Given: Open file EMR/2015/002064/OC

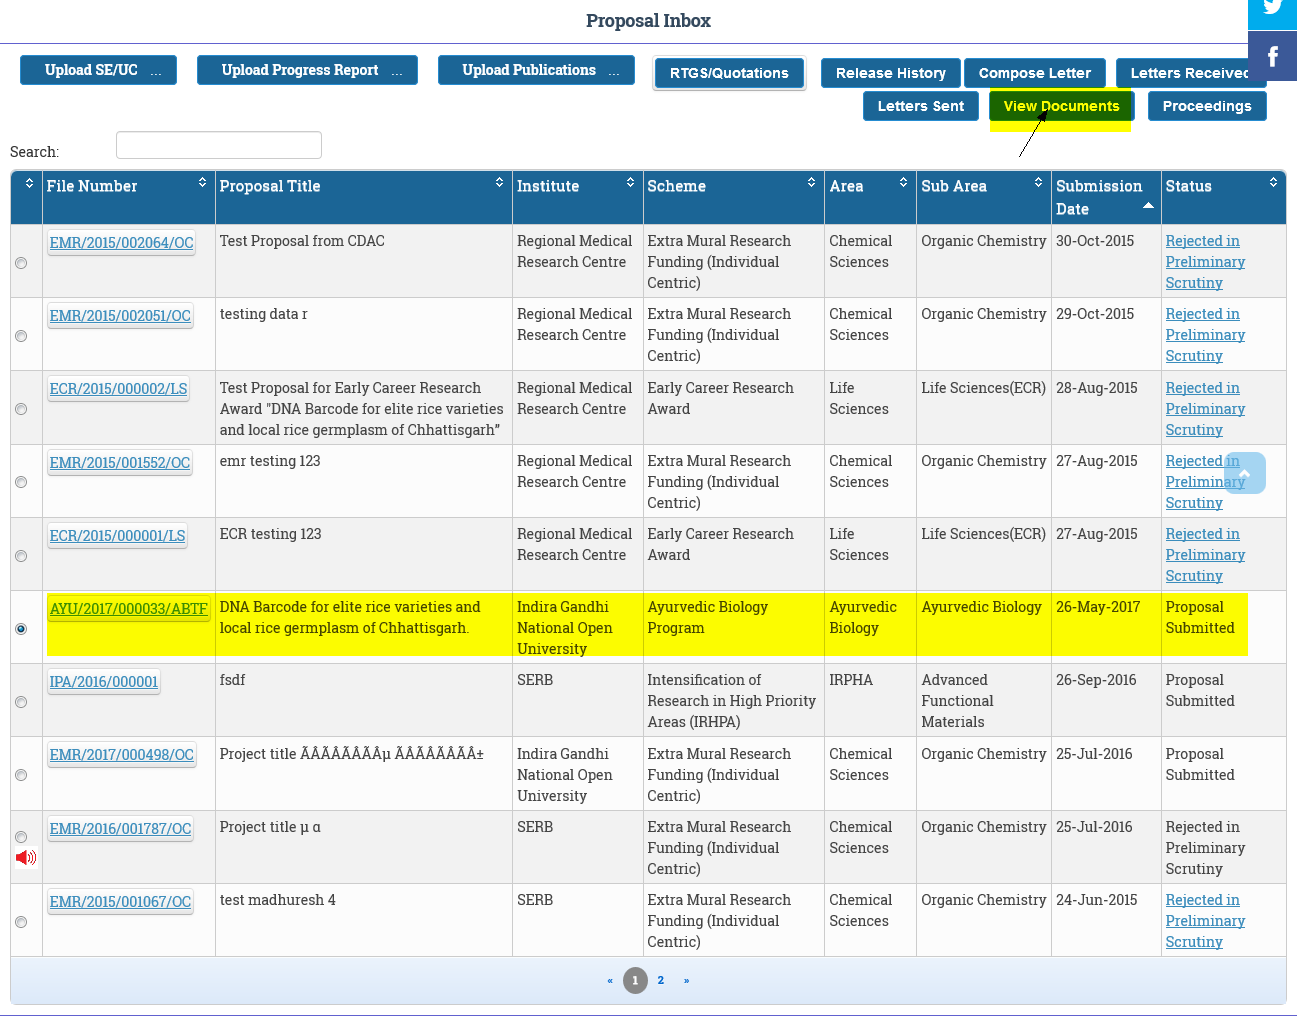Looking at the screenshot, I should (x=122, y=243).
